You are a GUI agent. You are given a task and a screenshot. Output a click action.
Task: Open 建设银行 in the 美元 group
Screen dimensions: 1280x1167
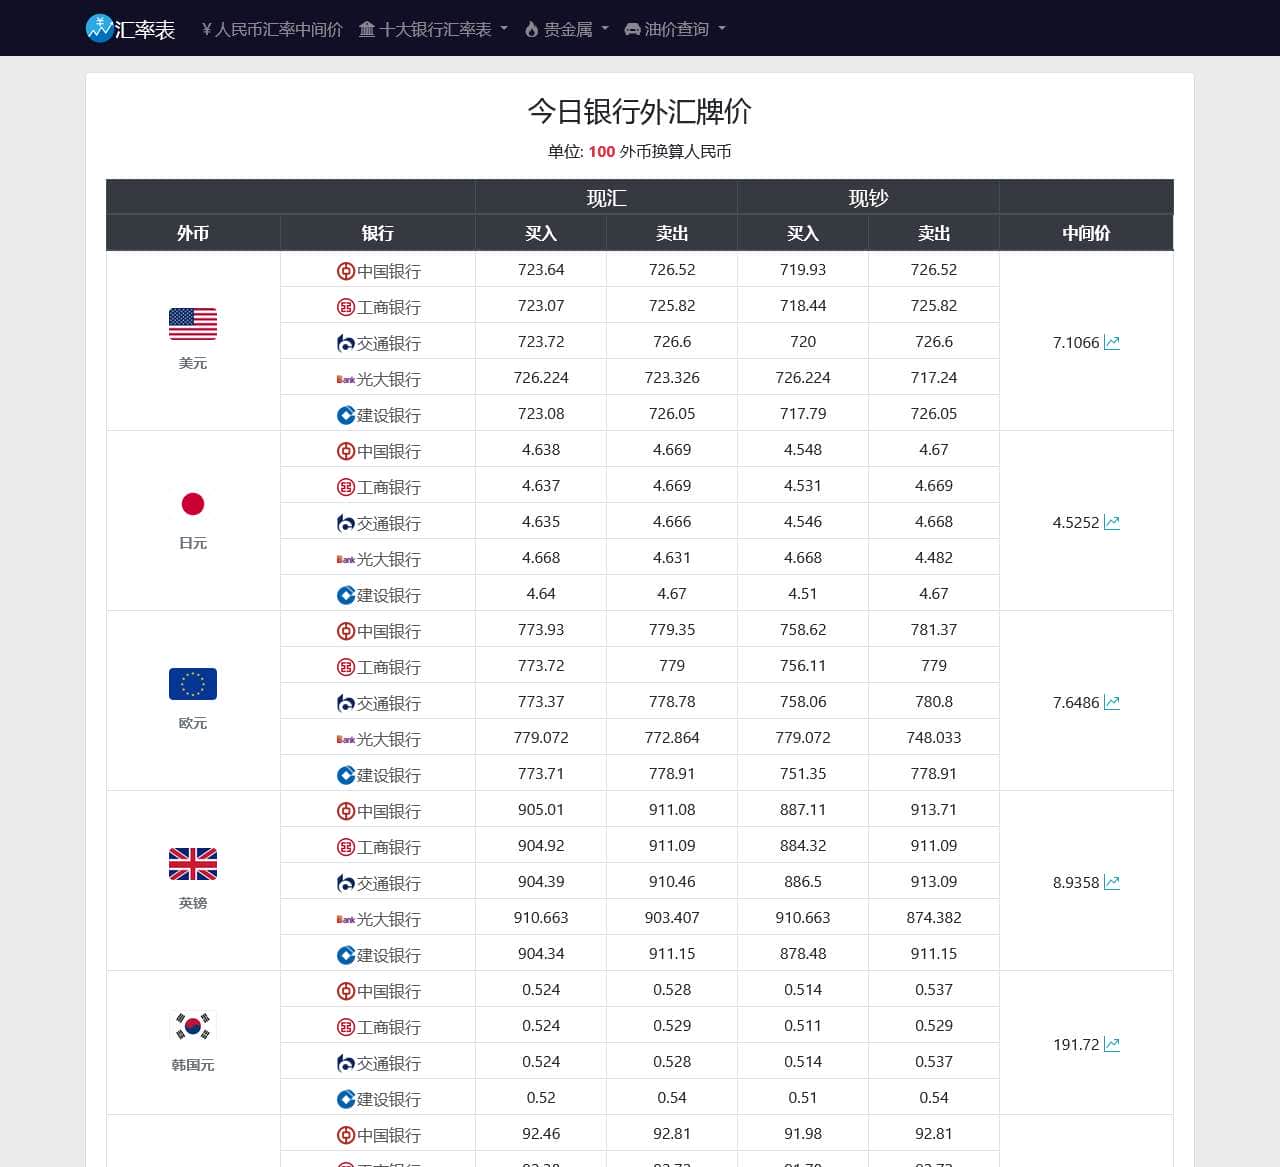(378, 415)
